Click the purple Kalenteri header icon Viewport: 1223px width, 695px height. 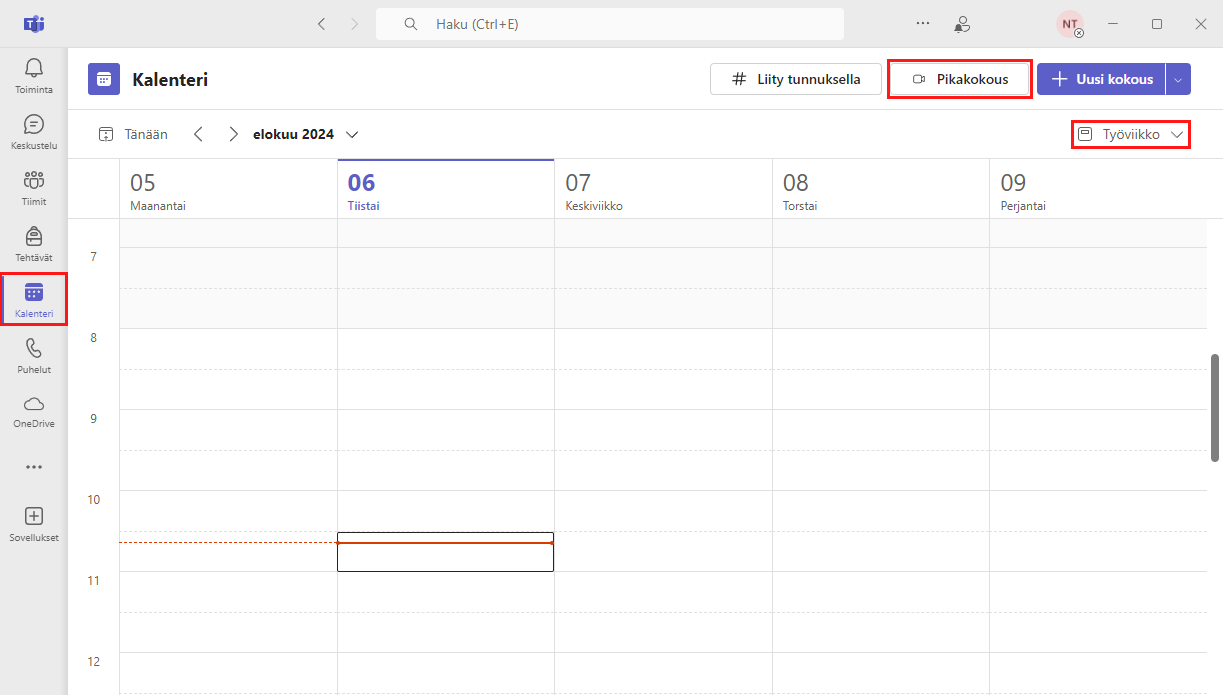104,79
